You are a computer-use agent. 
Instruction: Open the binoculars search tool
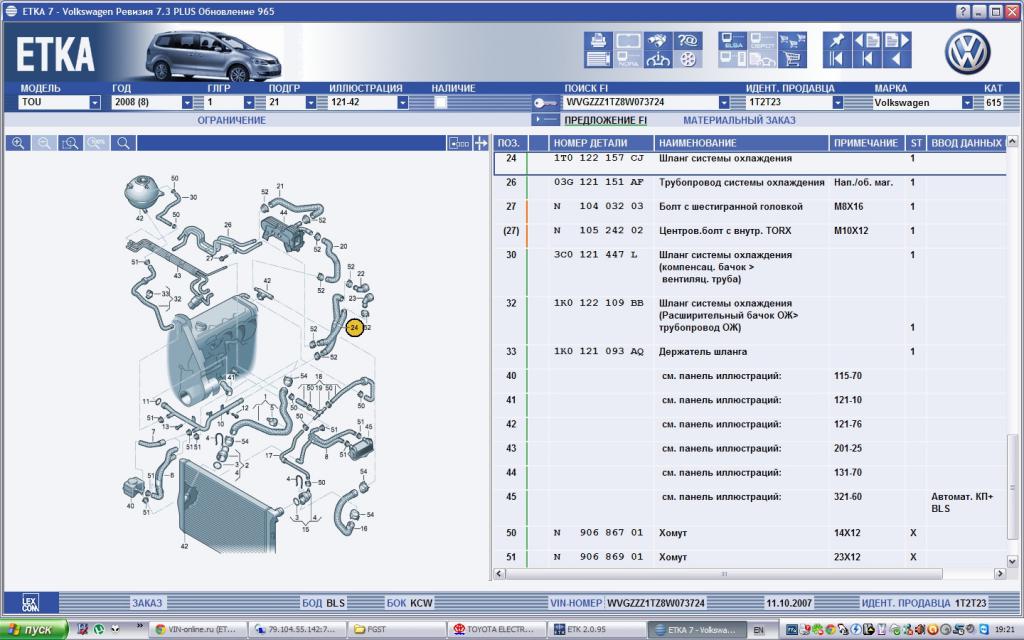(x=658, y=40)
